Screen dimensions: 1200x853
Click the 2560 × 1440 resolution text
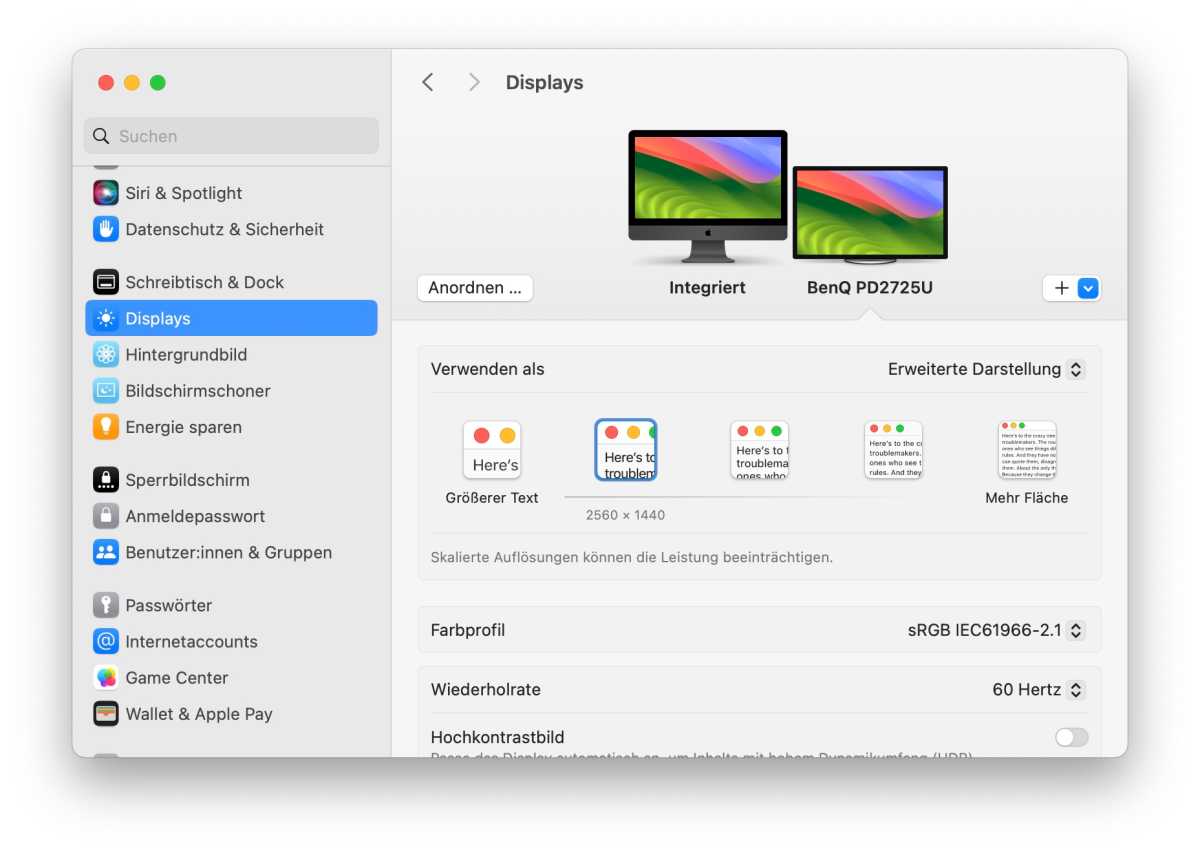626,515
